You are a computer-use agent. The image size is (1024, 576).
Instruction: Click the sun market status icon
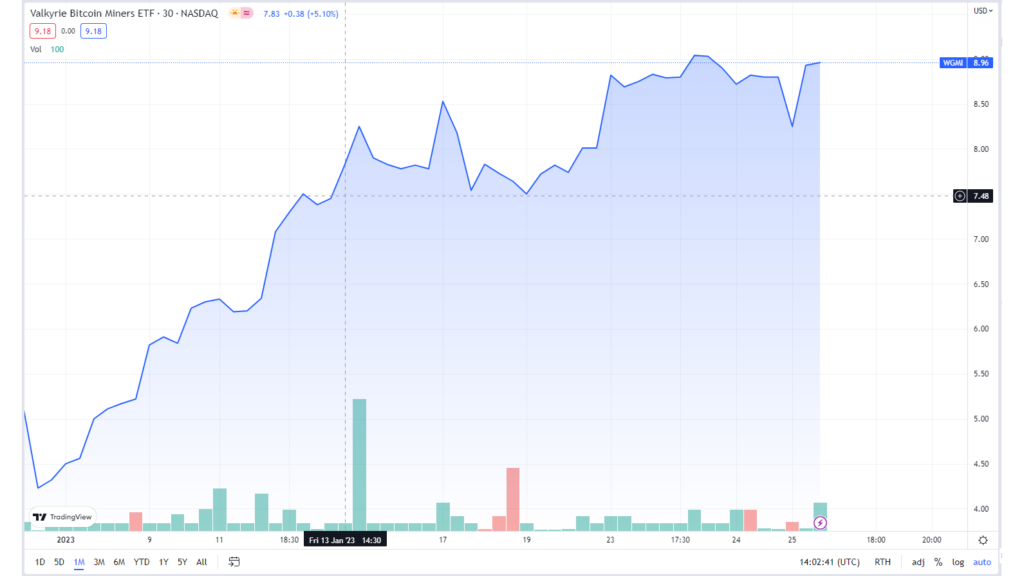(234, 13)
